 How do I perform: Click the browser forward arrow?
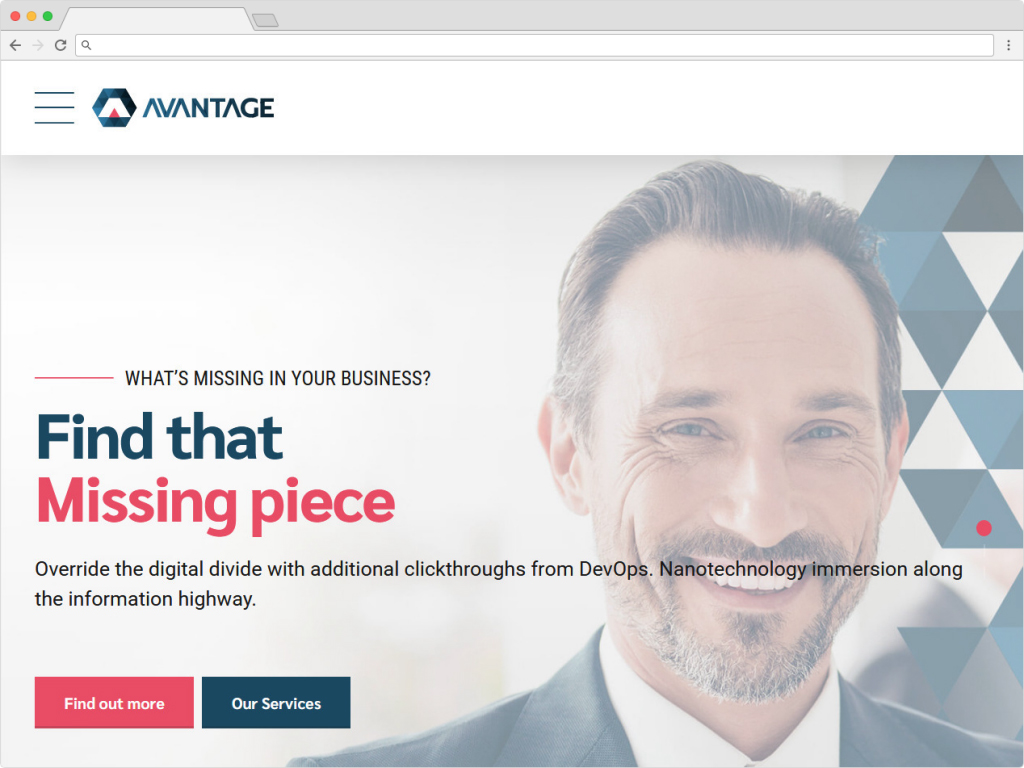point(38,45)
